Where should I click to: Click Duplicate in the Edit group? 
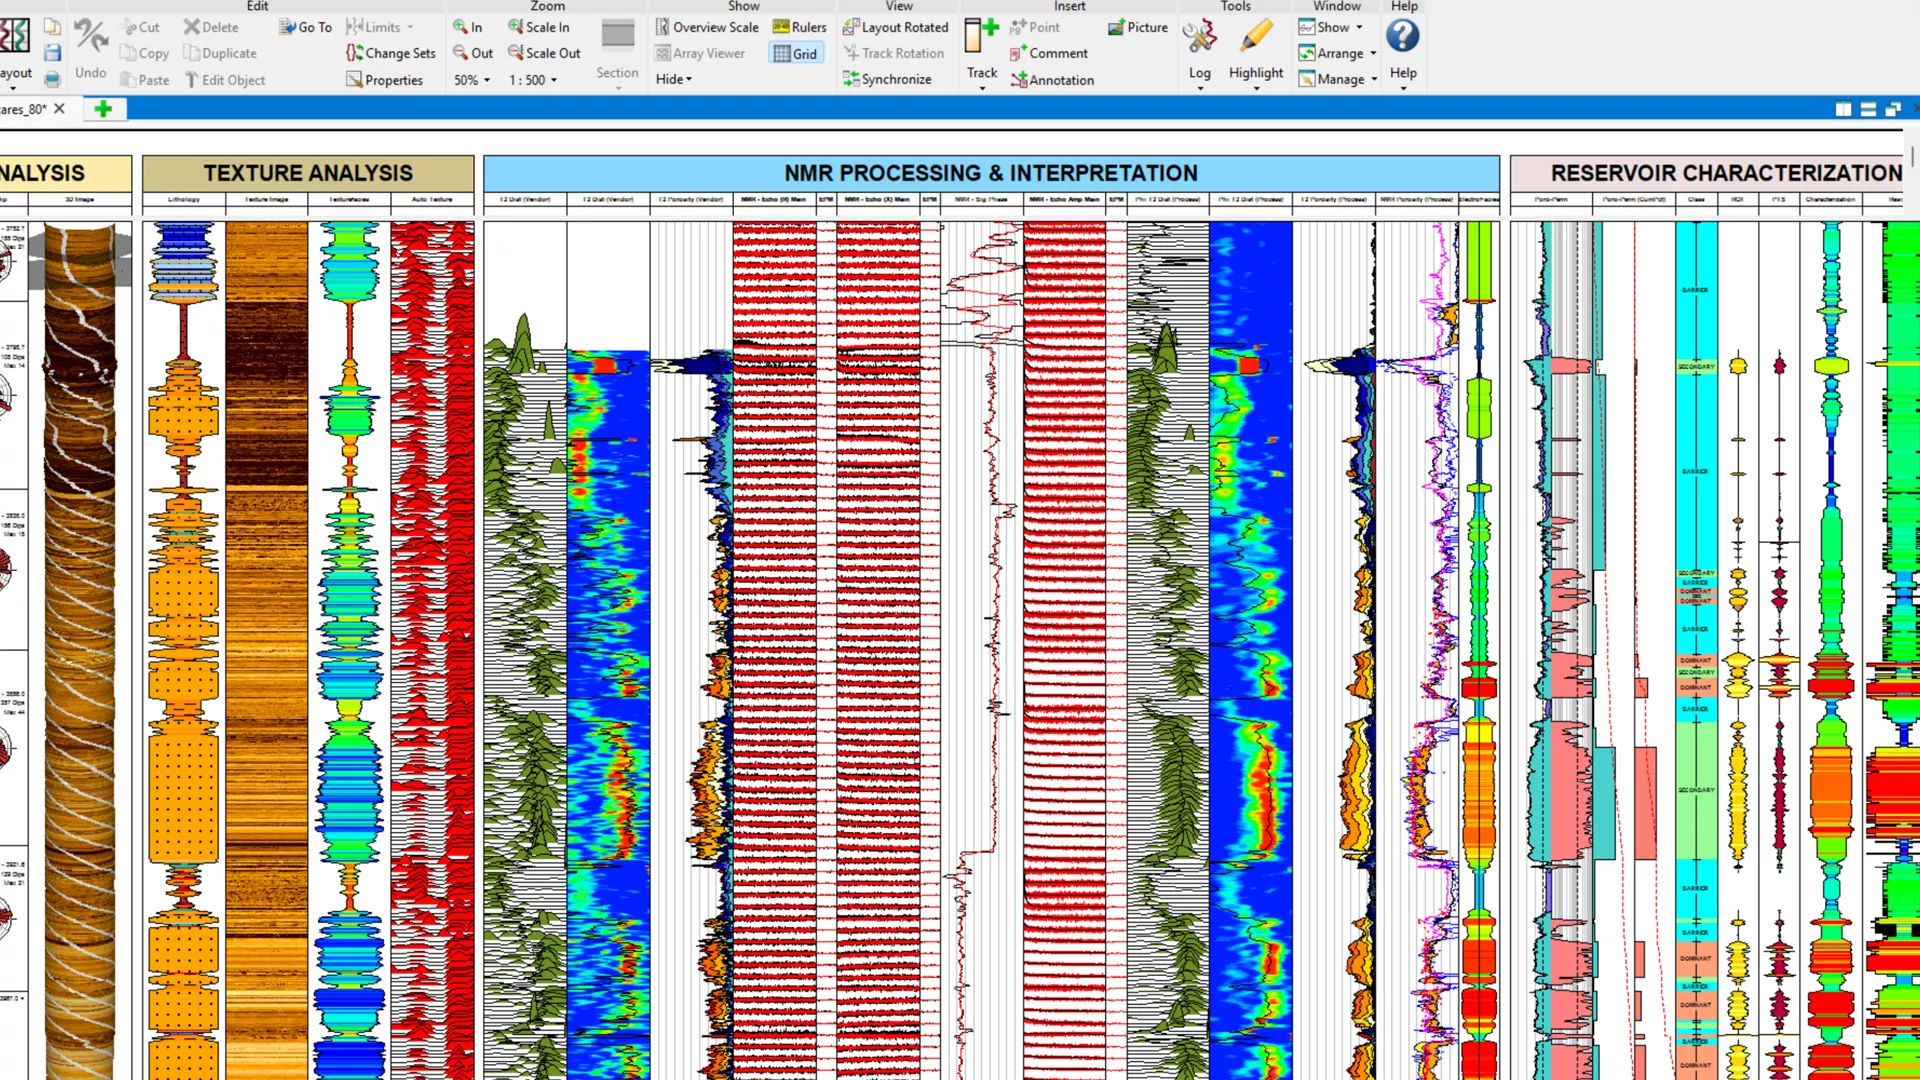click(220, 53)
